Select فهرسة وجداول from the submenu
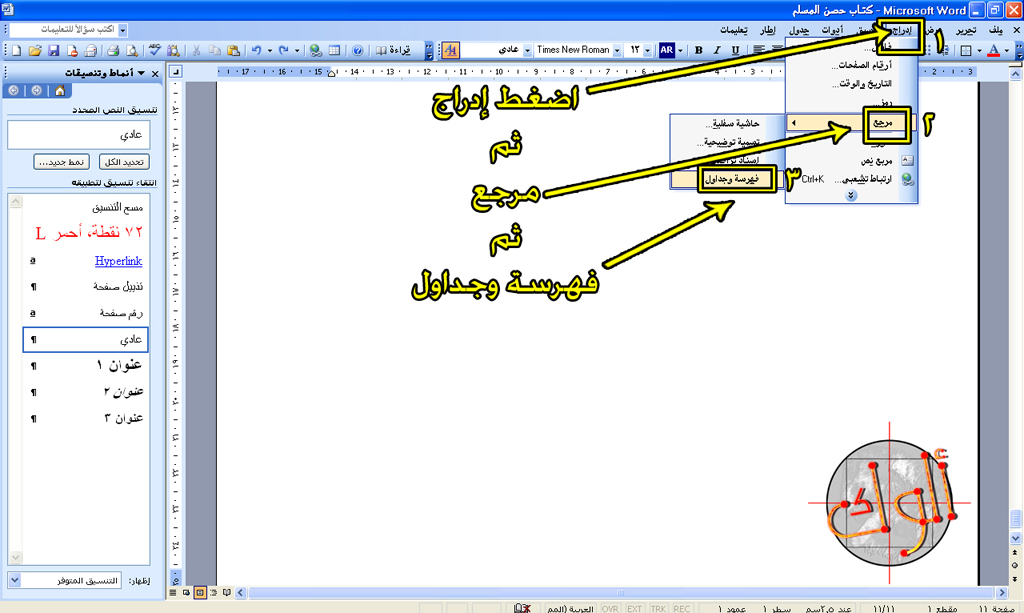1024x613 pixels. click(x=729, y=178)
